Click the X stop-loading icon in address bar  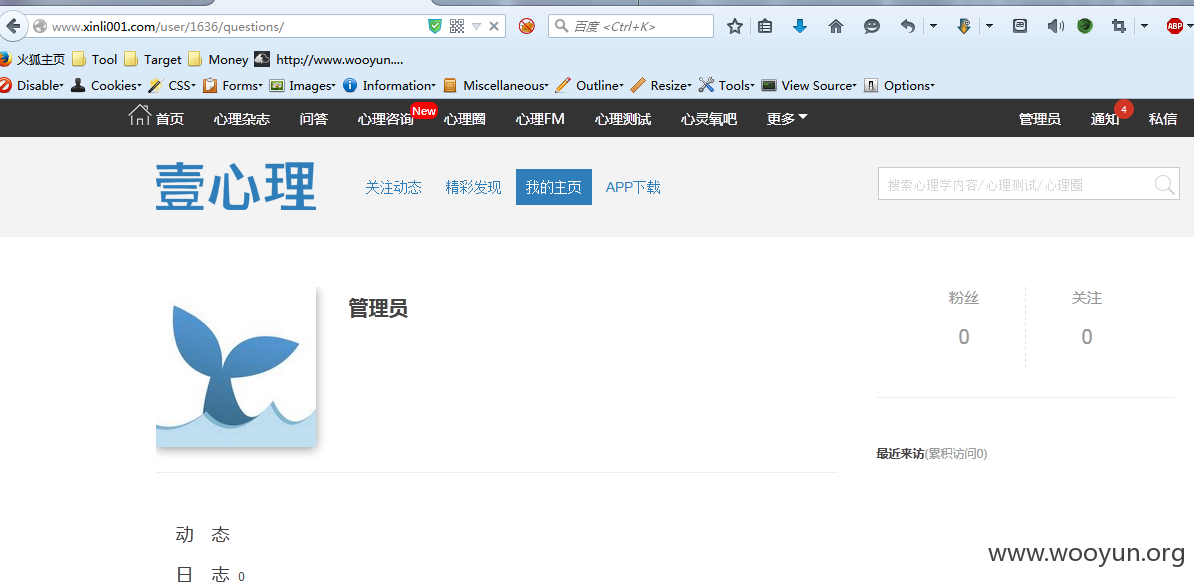(x=493, y=27)
